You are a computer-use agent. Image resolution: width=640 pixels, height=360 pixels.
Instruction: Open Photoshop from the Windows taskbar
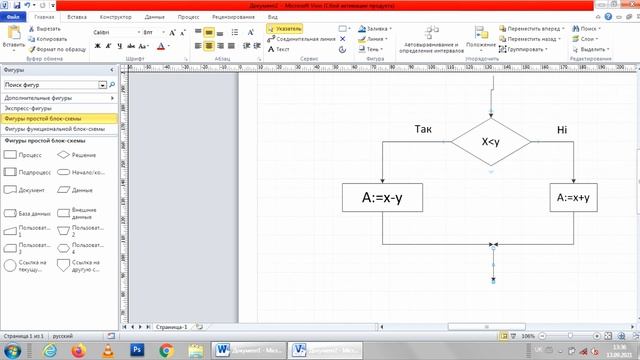(x=137, y=350)
